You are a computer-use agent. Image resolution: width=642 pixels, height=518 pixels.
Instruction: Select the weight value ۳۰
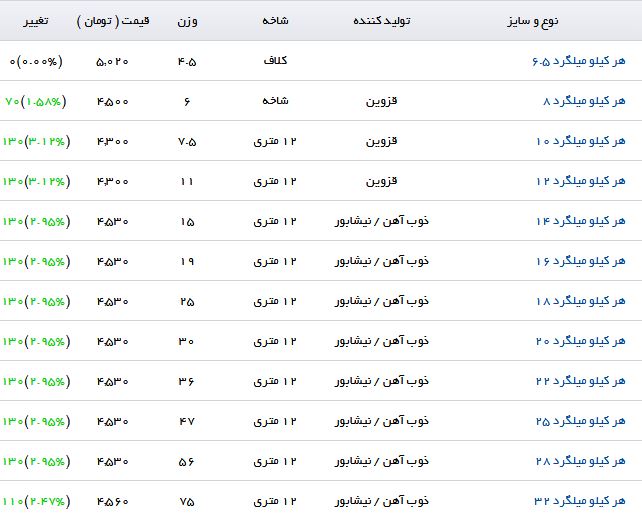(186, 342)
